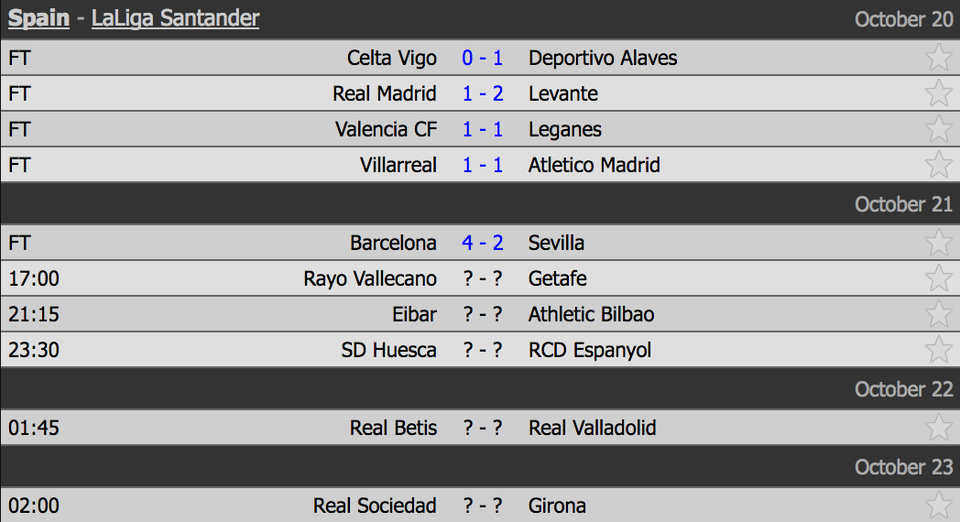Image resolution: width=960 pixels, height=522 pixels.
Task: Open the Real Madrid 1 - 2 score details
Action: click(482, 94)
